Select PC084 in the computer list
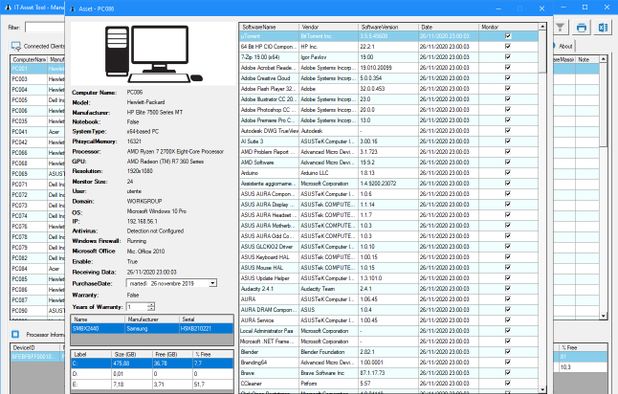 click(x=37, y=269)
